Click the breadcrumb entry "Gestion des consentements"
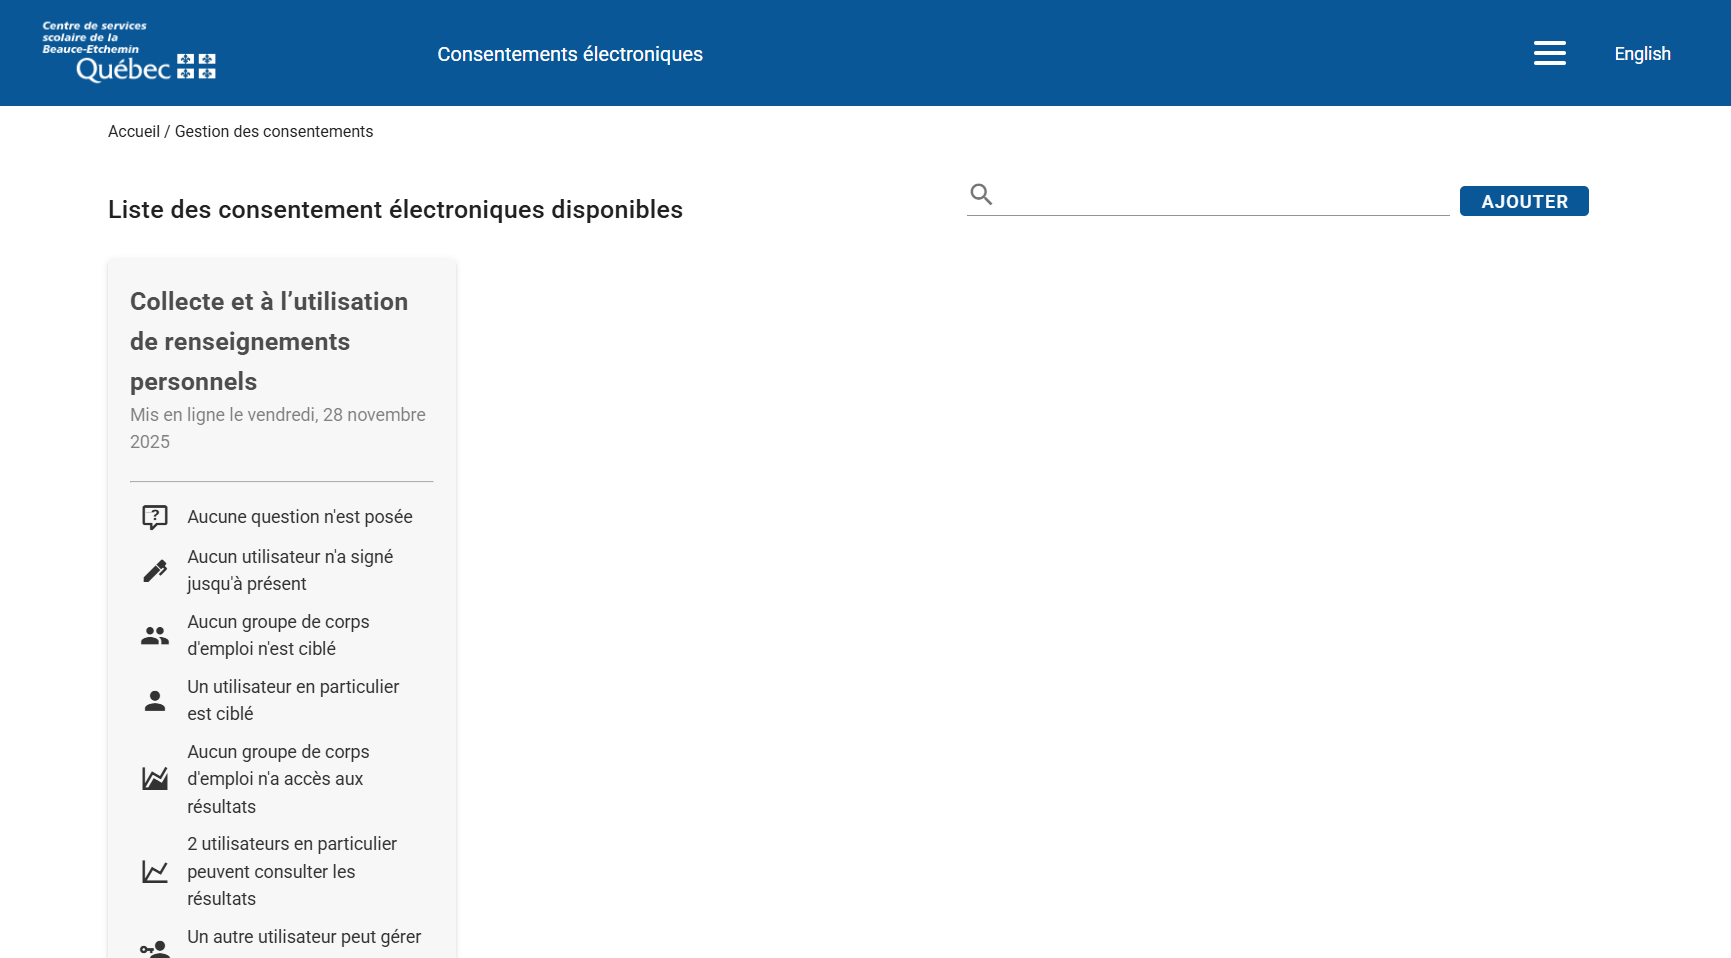This screenshot has height=958, width=1731. pos(273,131)
